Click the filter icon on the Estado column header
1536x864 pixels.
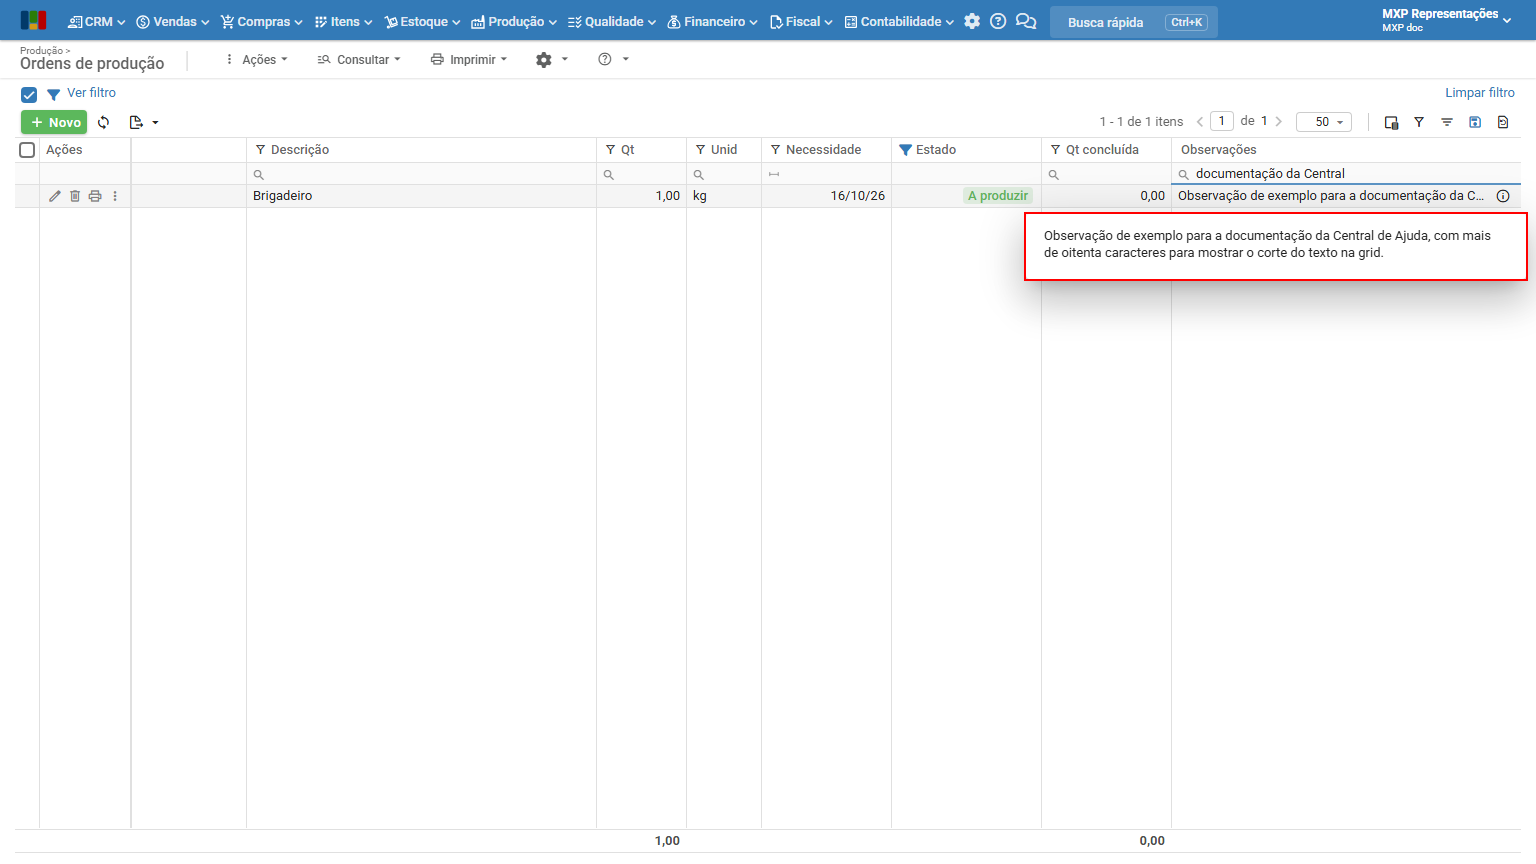905,150
